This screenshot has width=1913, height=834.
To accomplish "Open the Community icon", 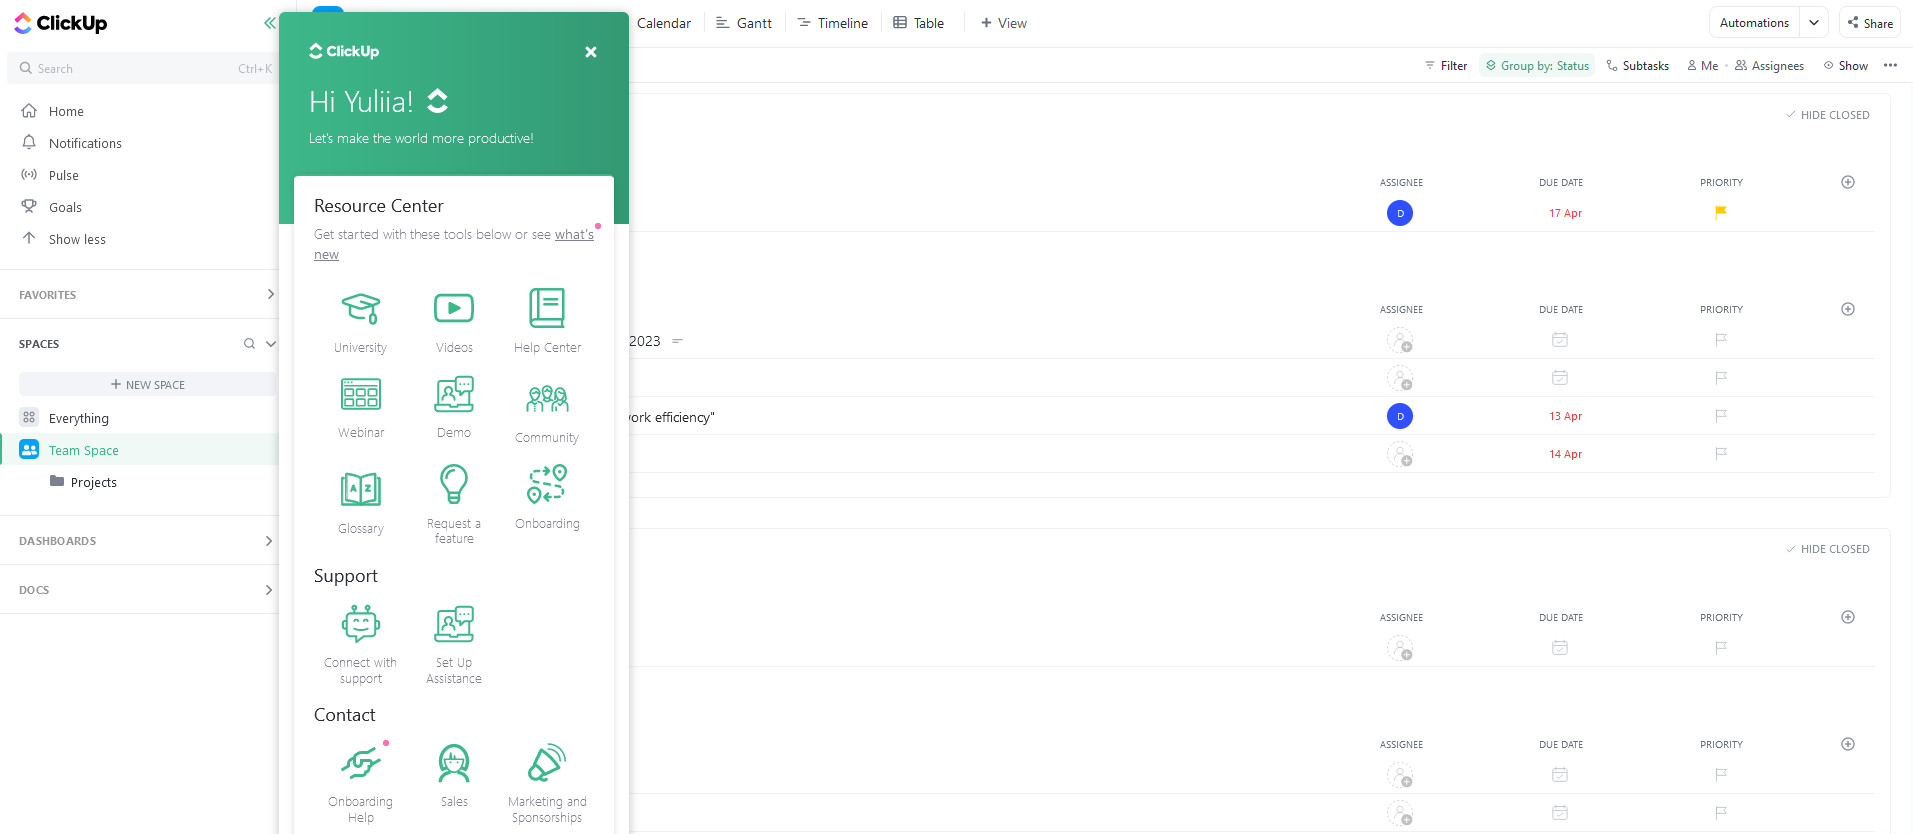I will [x=547, y=399].
